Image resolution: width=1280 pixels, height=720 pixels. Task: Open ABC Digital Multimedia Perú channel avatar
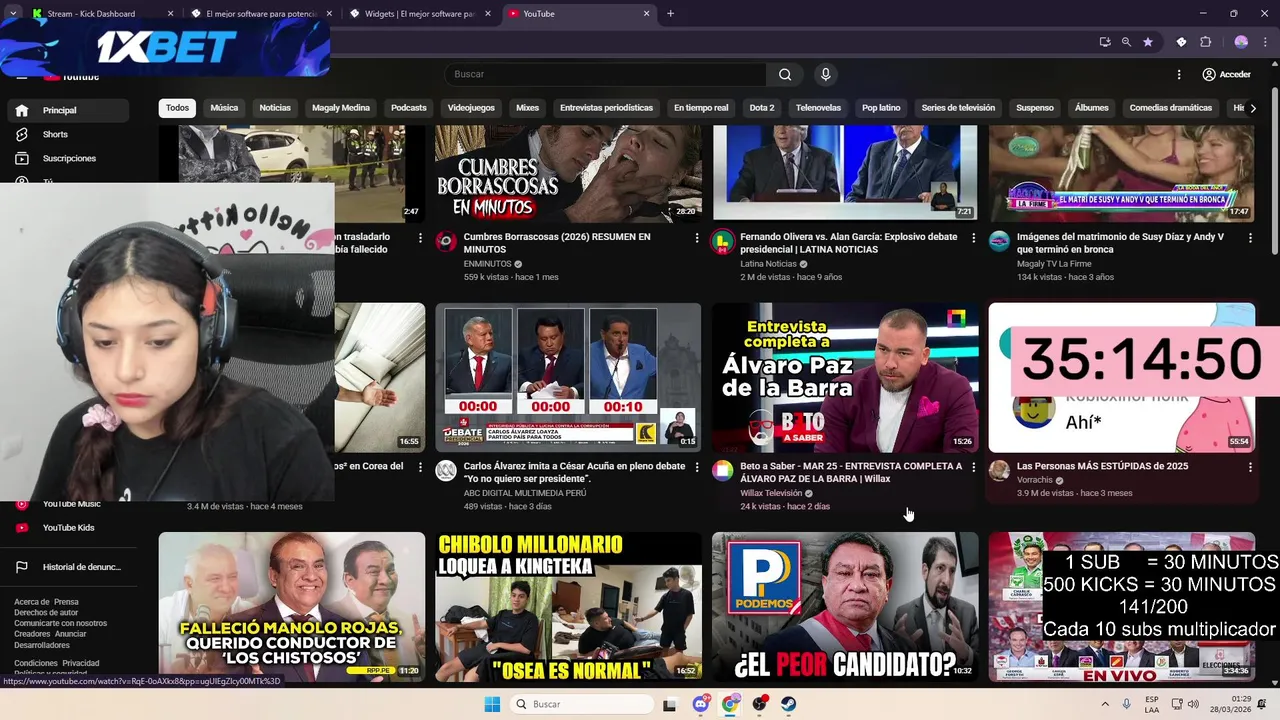[446, 470]
